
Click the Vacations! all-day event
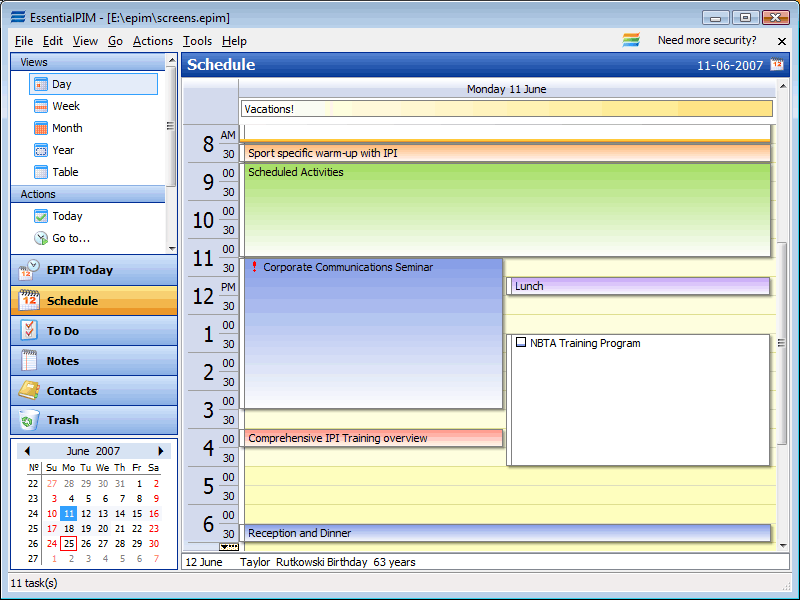click(506, 109)
